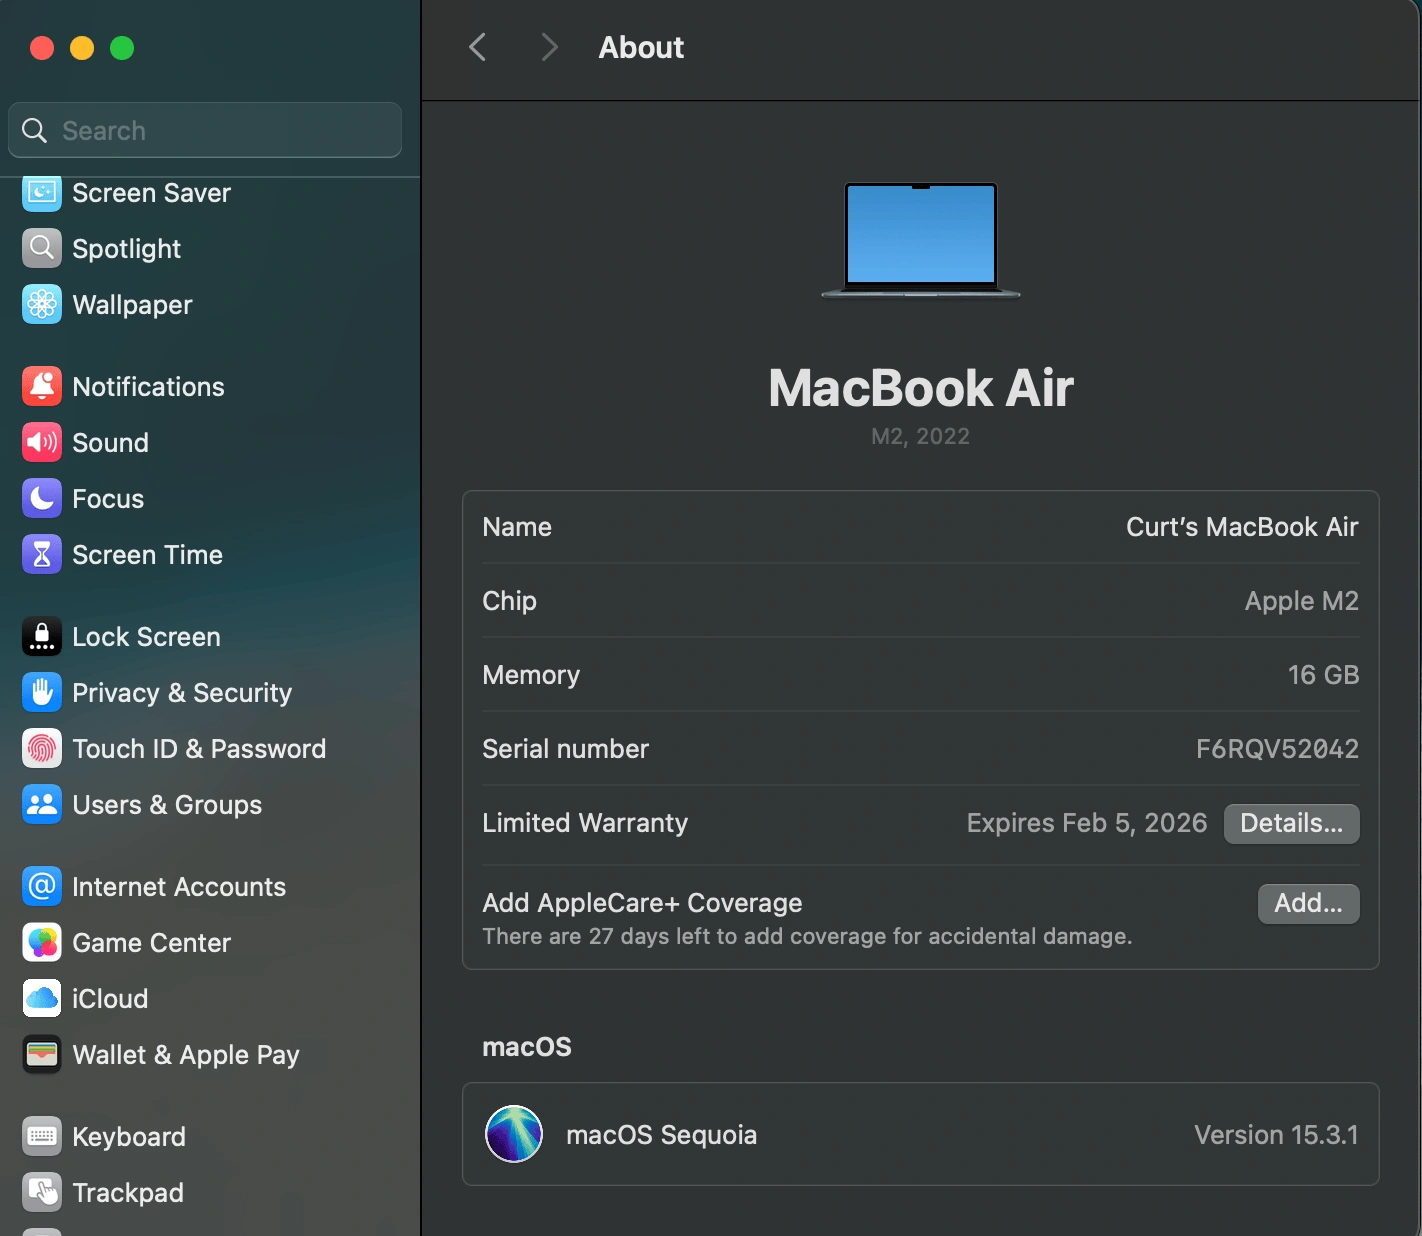The width and height of the screenshot is (1422, 1236).
Task: Open the Game Center icon
Action: [x=42, y=943]
